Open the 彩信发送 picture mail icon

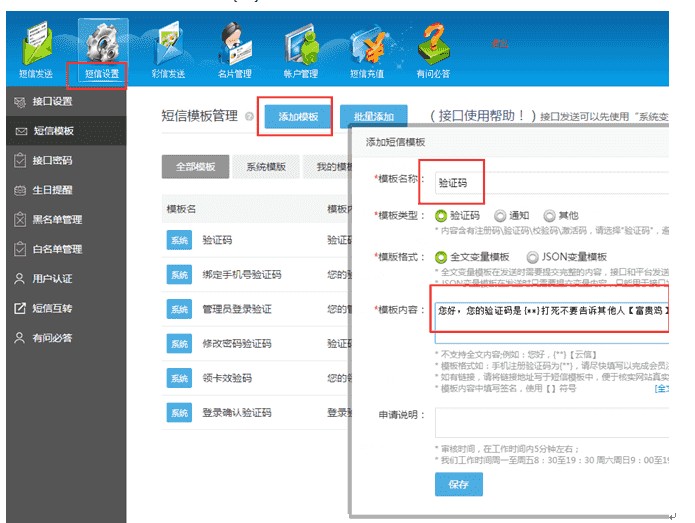click(168, 43)
